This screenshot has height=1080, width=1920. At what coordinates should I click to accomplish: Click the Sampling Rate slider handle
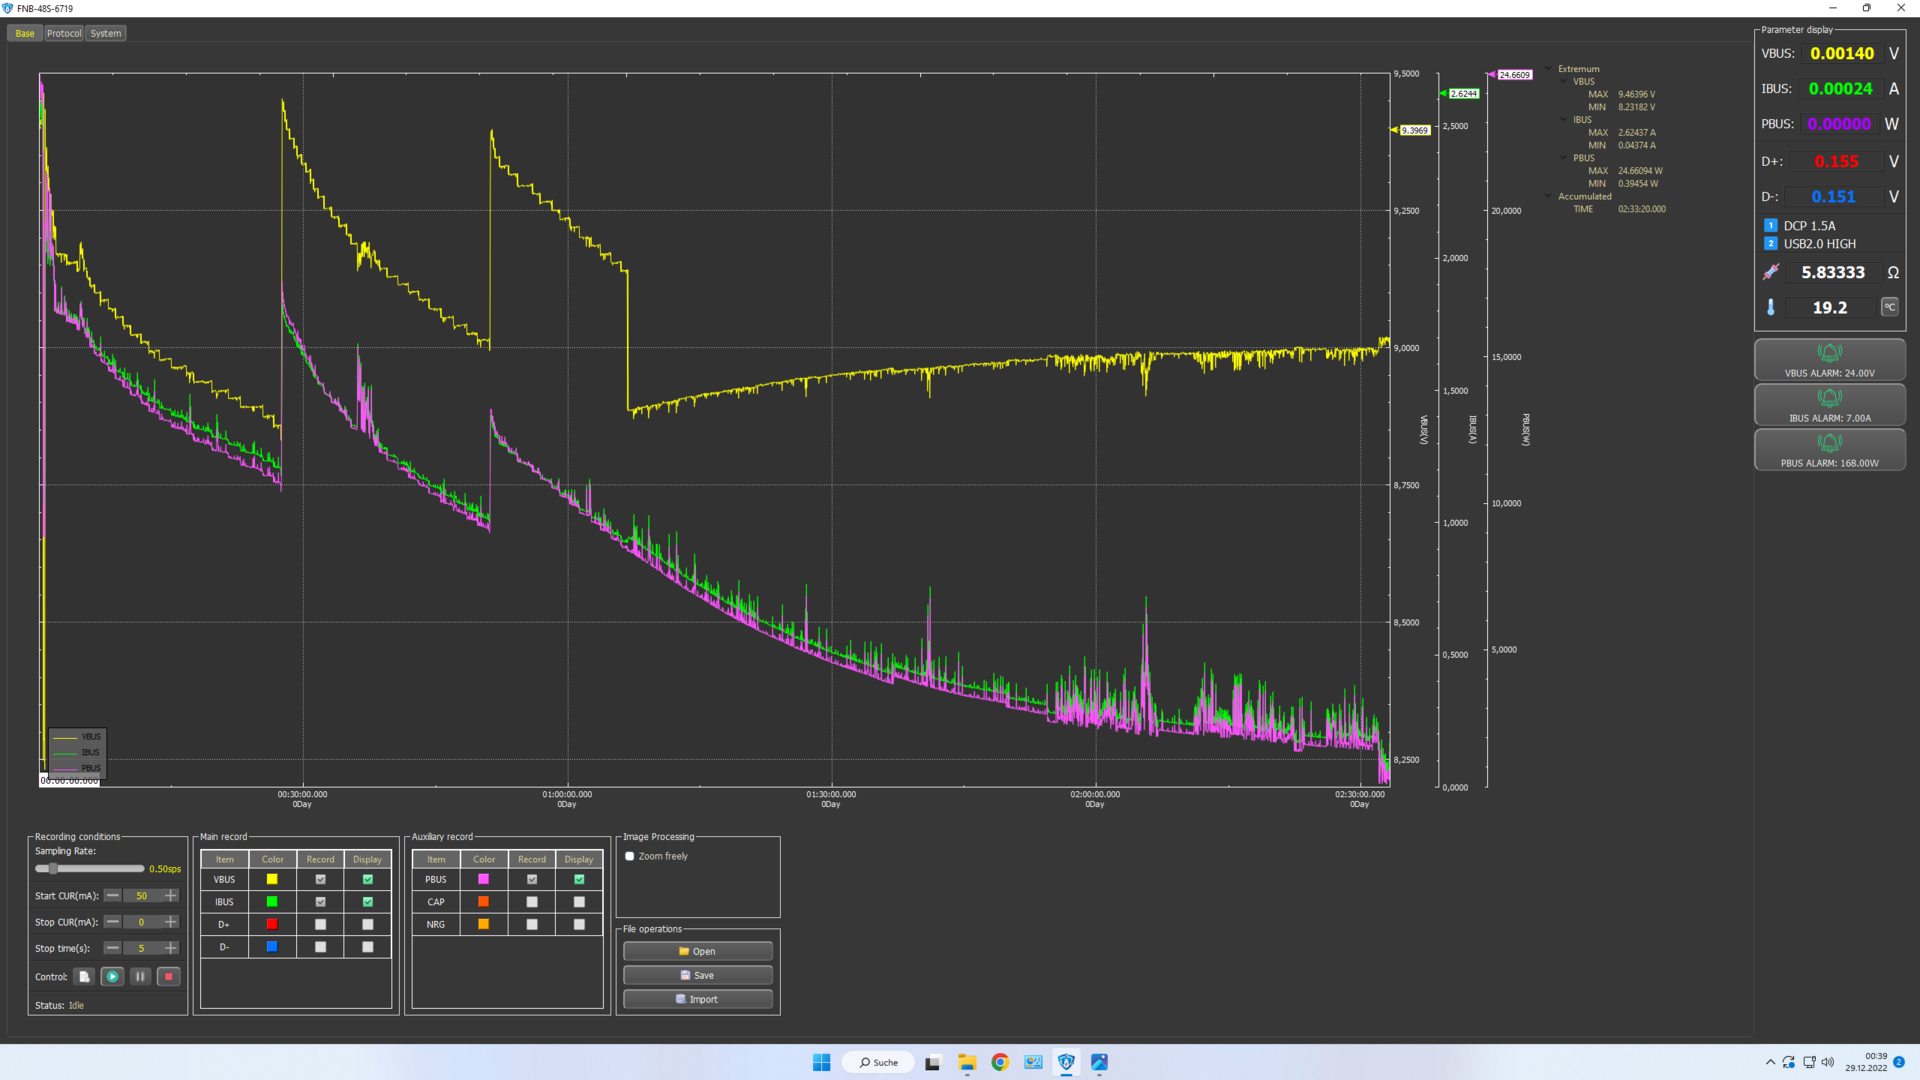[x=52, y=869]
